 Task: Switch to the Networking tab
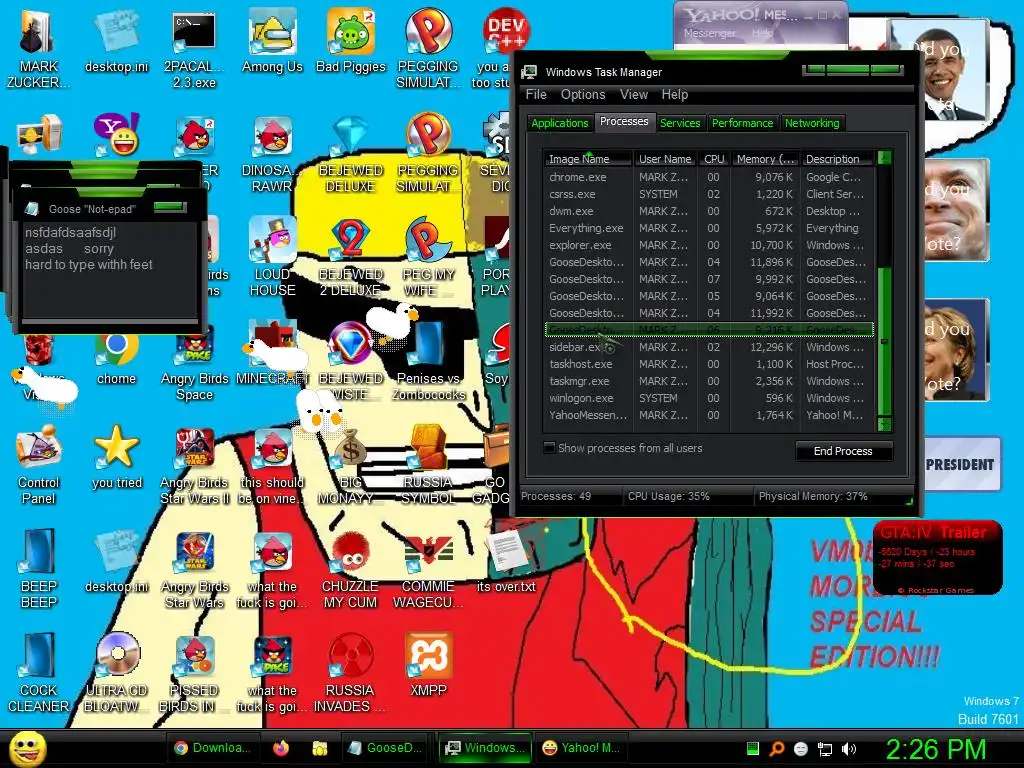[x=812, y=123]
